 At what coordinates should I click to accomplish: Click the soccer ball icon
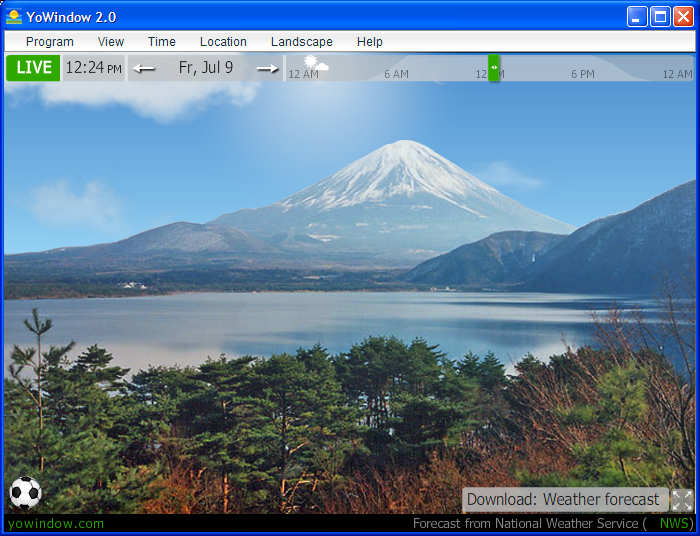25,492
